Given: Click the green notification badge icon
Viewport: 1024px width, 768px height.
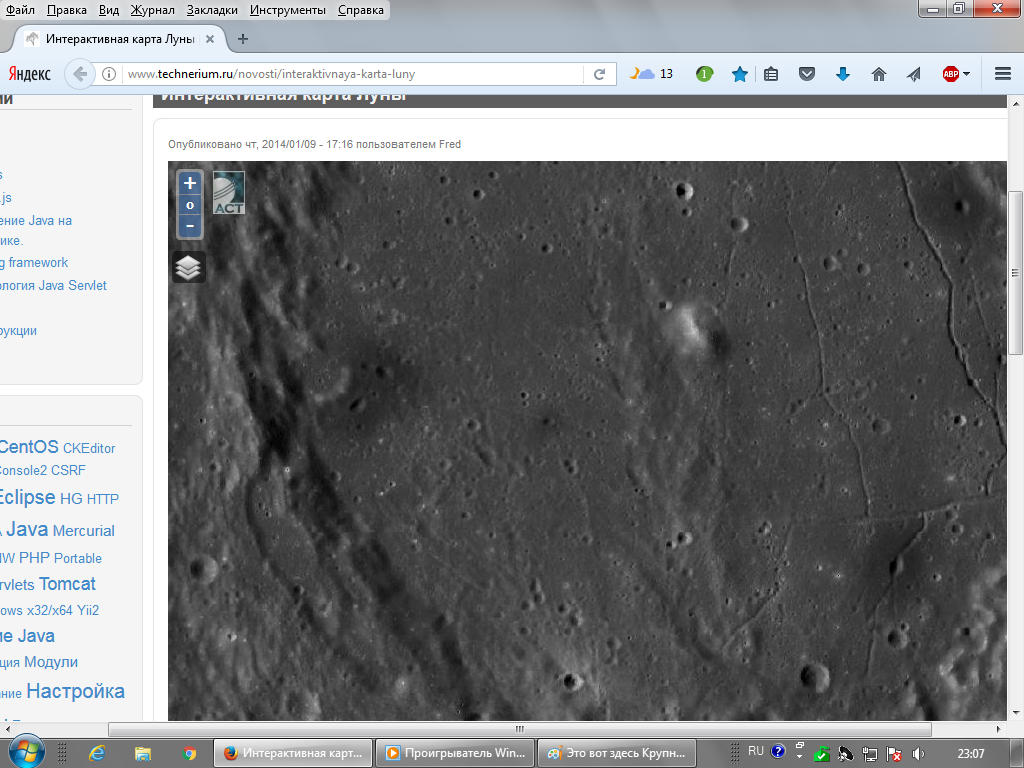Looking at the screenshot, I should [x=704, y=74].
